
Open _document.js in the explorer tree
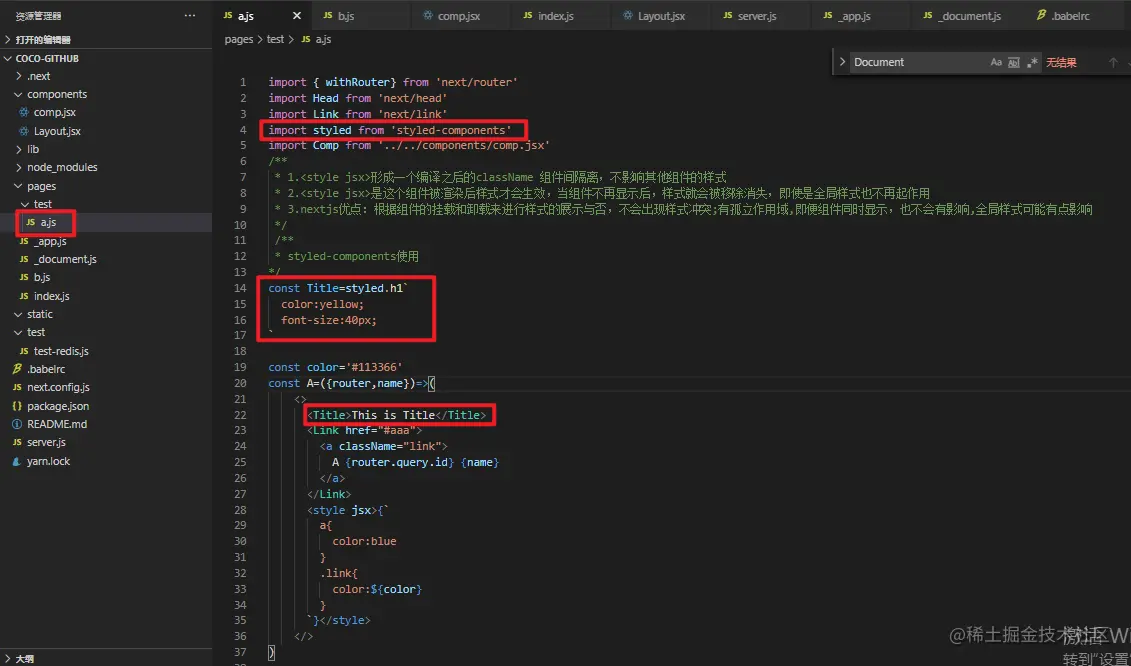[107, 259]
